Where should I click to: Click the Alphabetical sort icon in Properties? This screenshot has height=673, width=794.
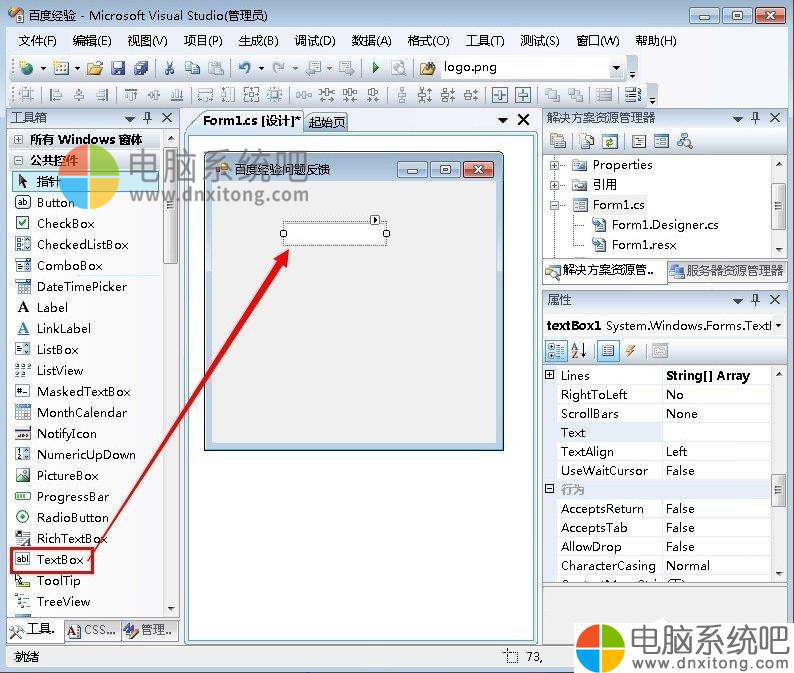tap(579, 350)
